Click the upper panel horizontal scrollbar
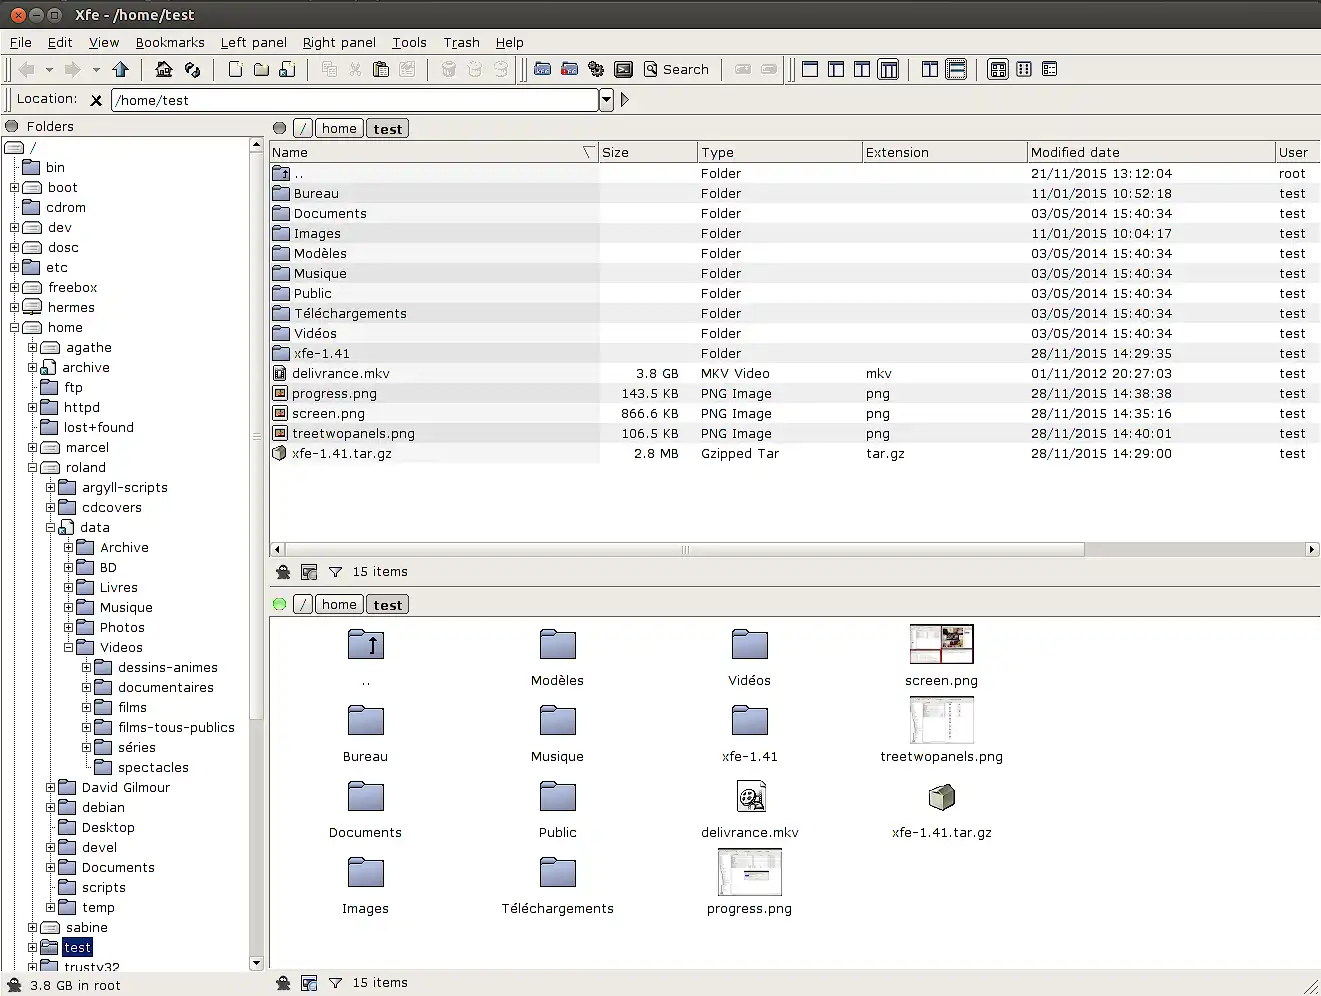 (x=685, y=549)
